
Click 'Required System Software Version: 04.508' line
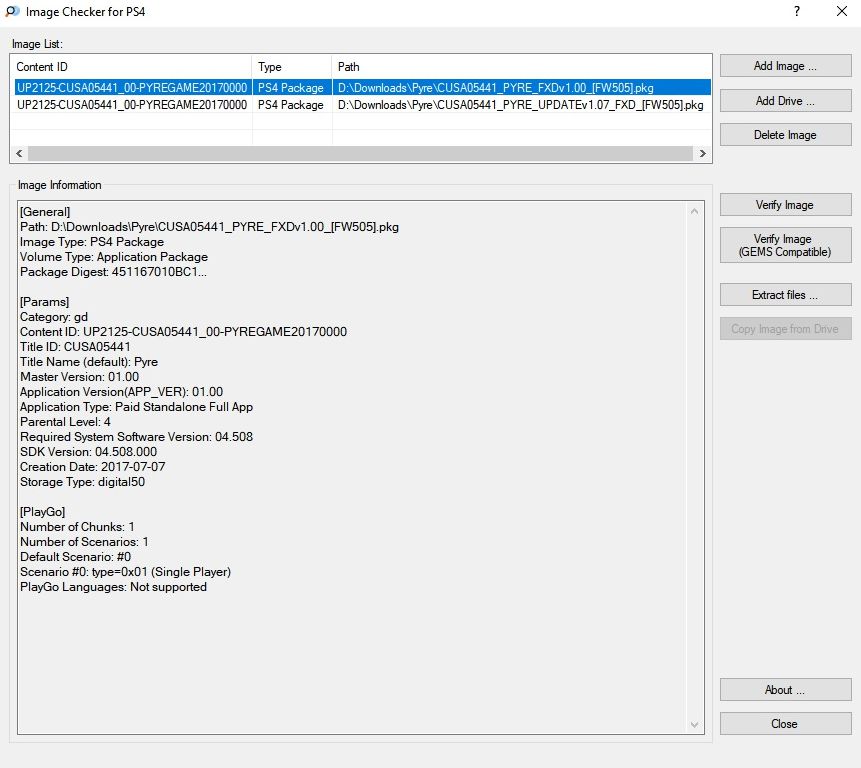(136, 437)
